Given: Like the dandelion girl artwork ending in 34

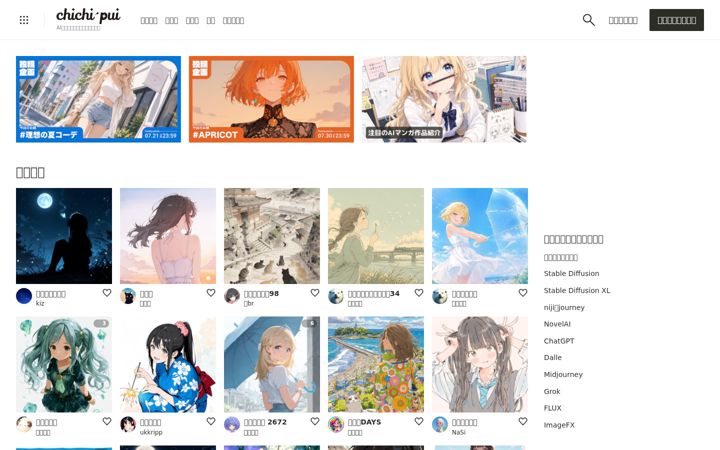Looking at the screenshot, I should 419,293.
